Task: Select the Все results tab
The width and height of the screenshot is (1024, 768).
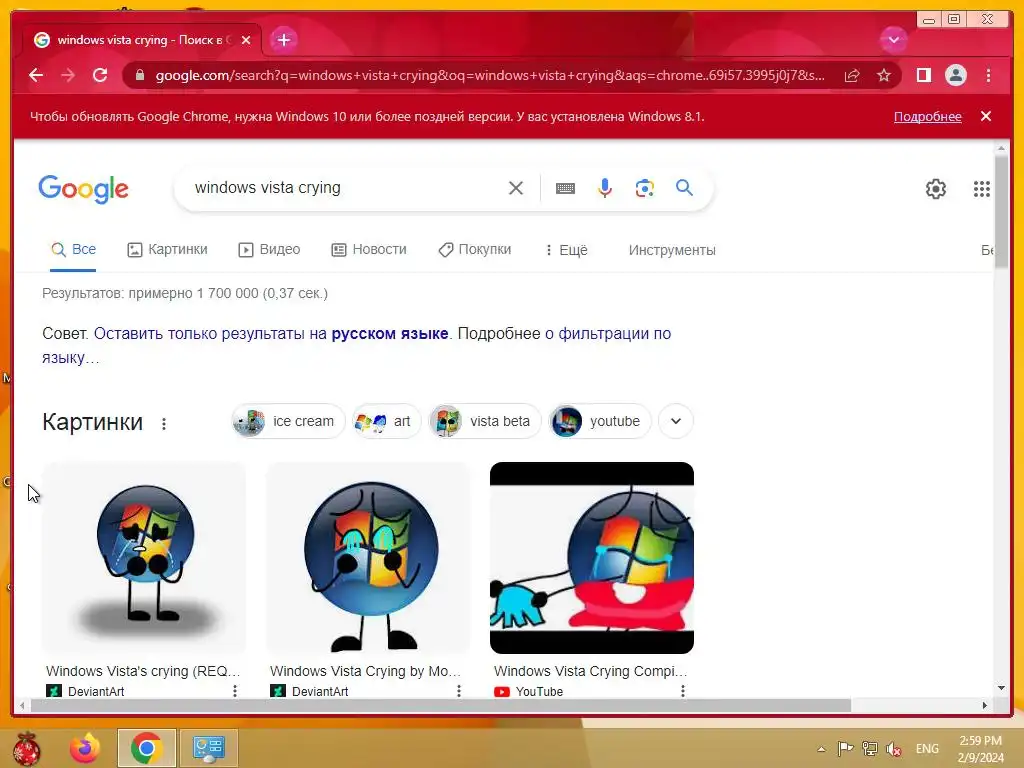Action: pyautogui.click(x=73, y=249)
